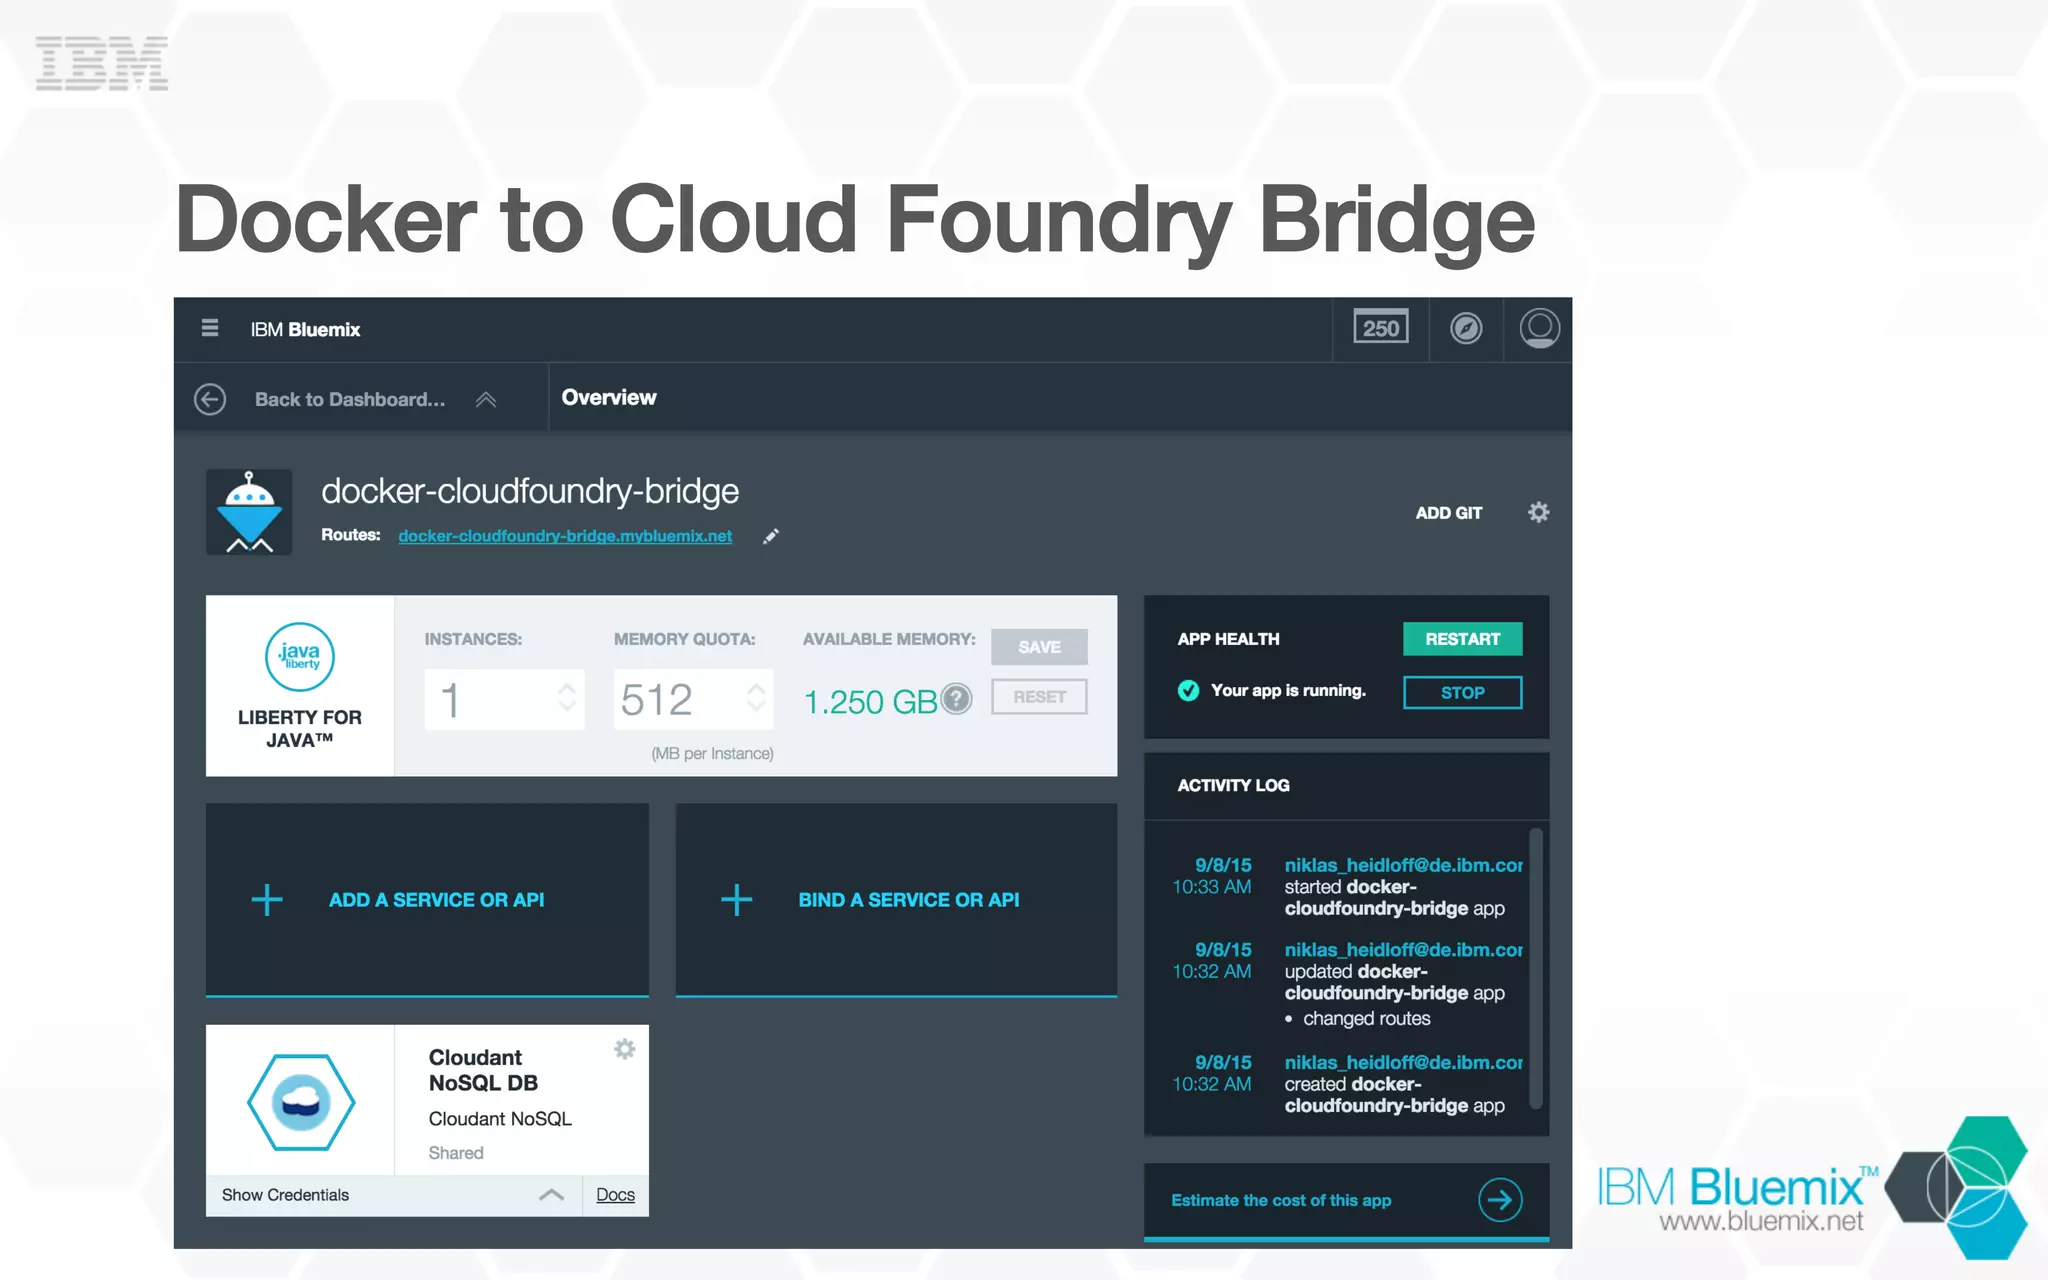Click the Cloudant NoSQL DB hexagon icon

click(x=300, y=1102)
